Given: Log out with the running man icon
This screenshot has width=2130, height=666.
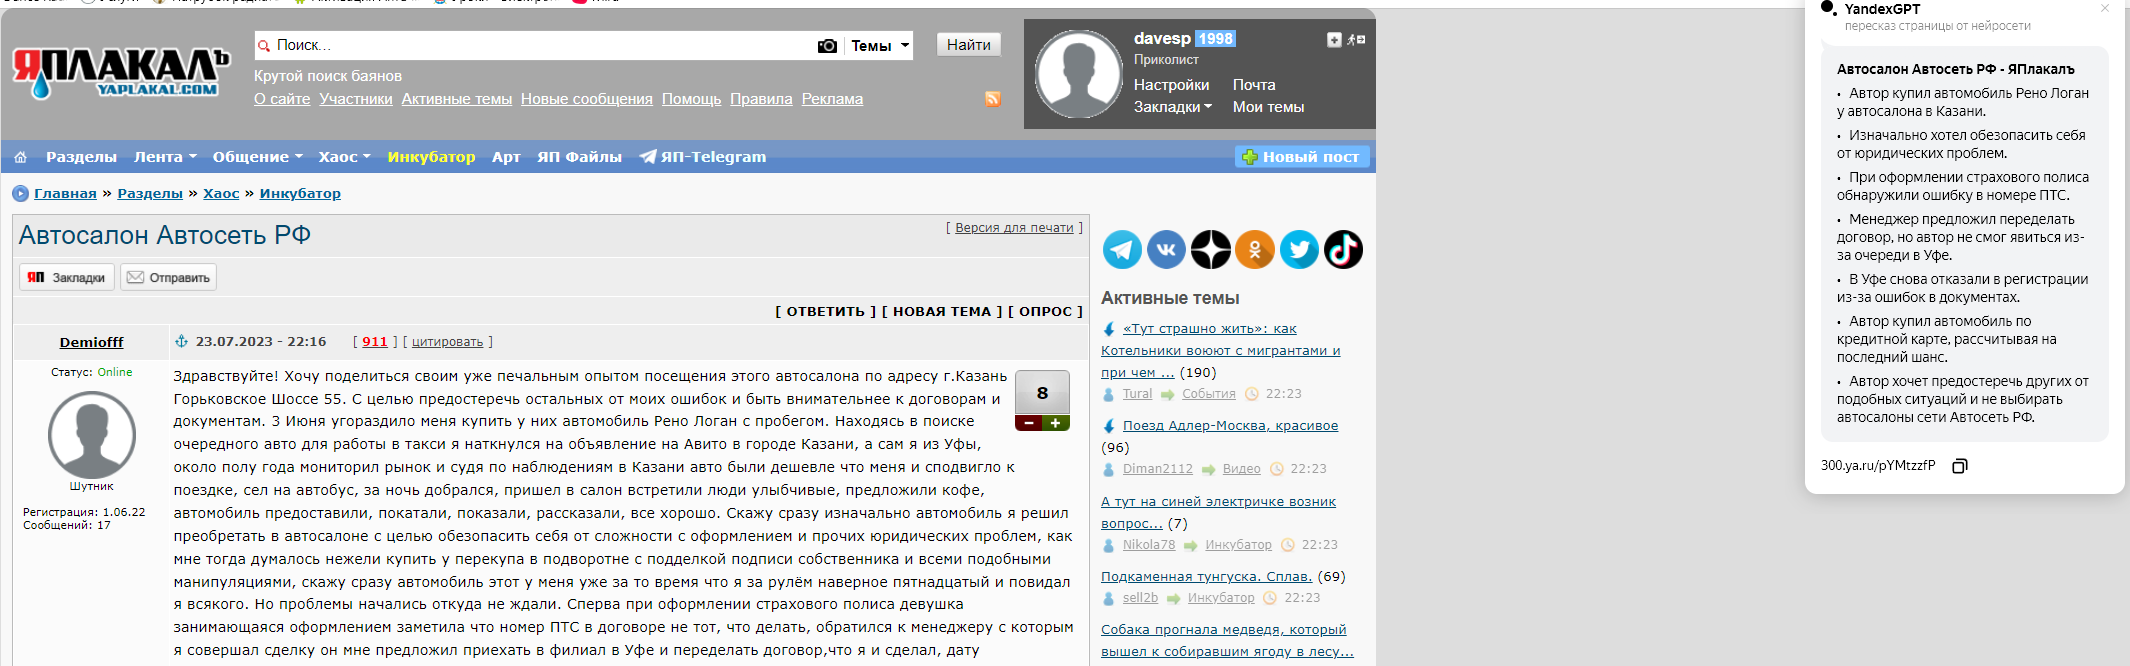Looking at the screenshot, I should pyautogui.click(x=1356, y=40).
